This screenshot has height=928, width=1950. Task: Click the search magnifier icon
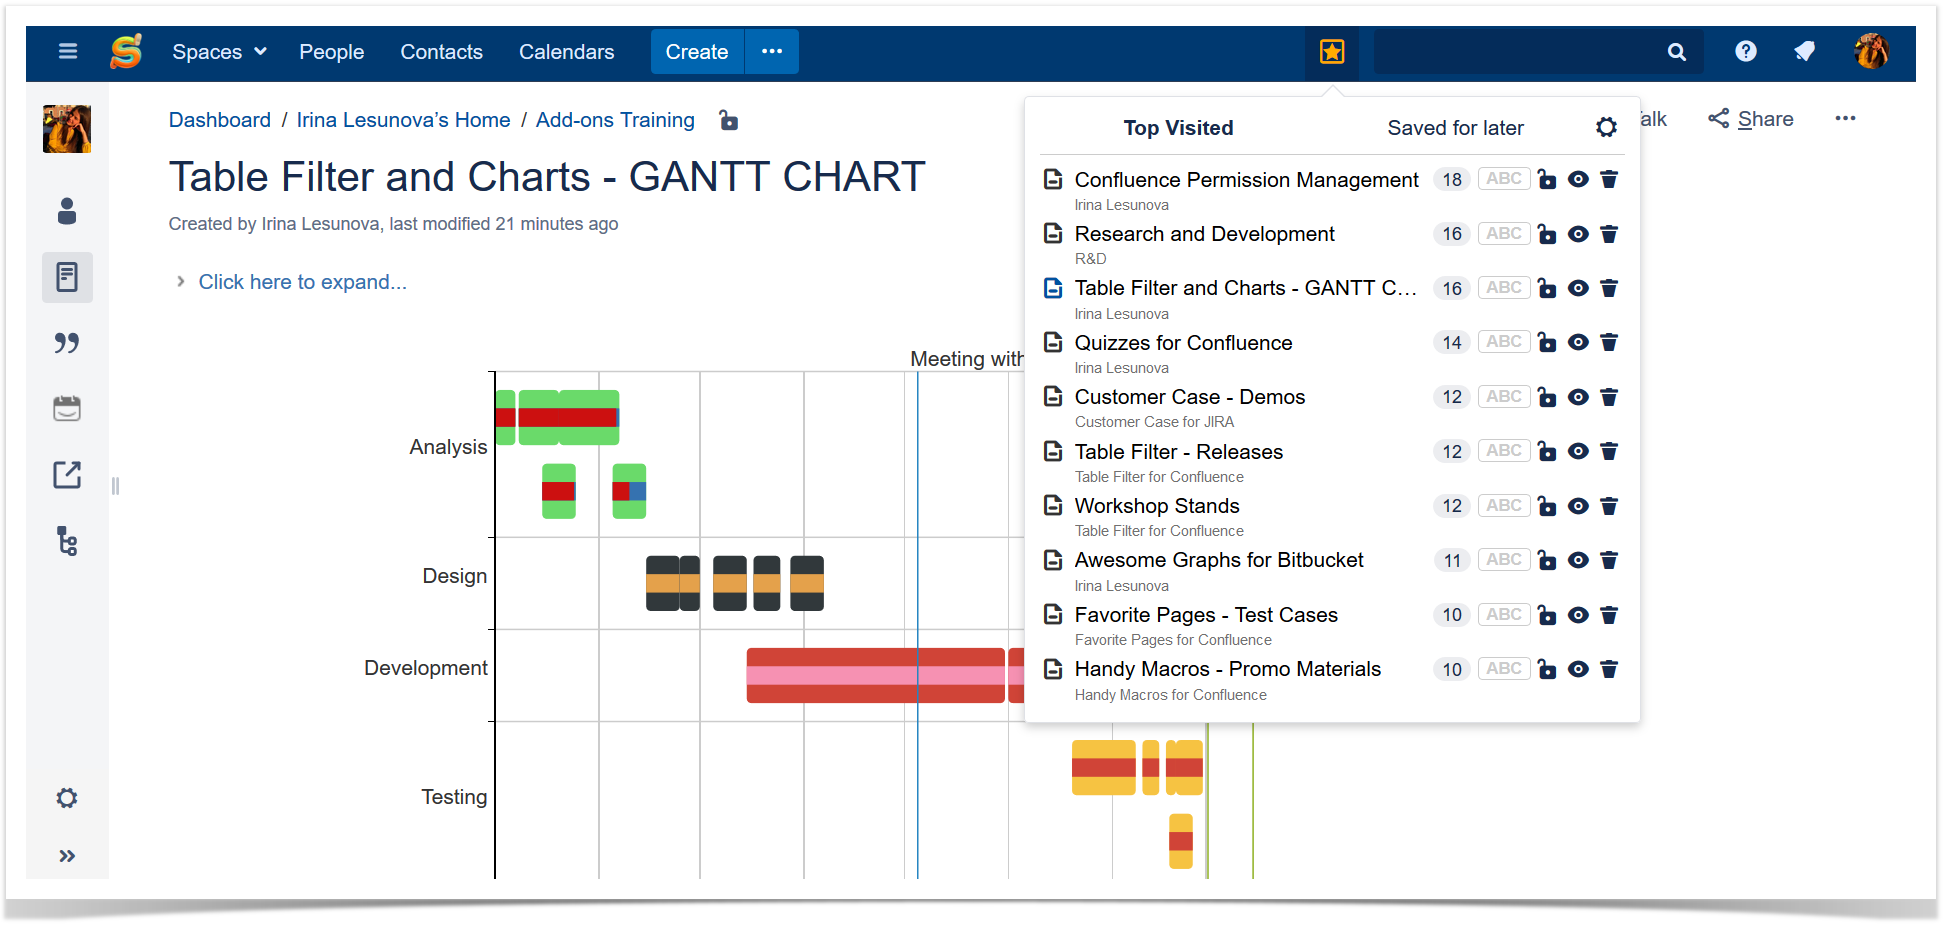(x=1676, y=52)
